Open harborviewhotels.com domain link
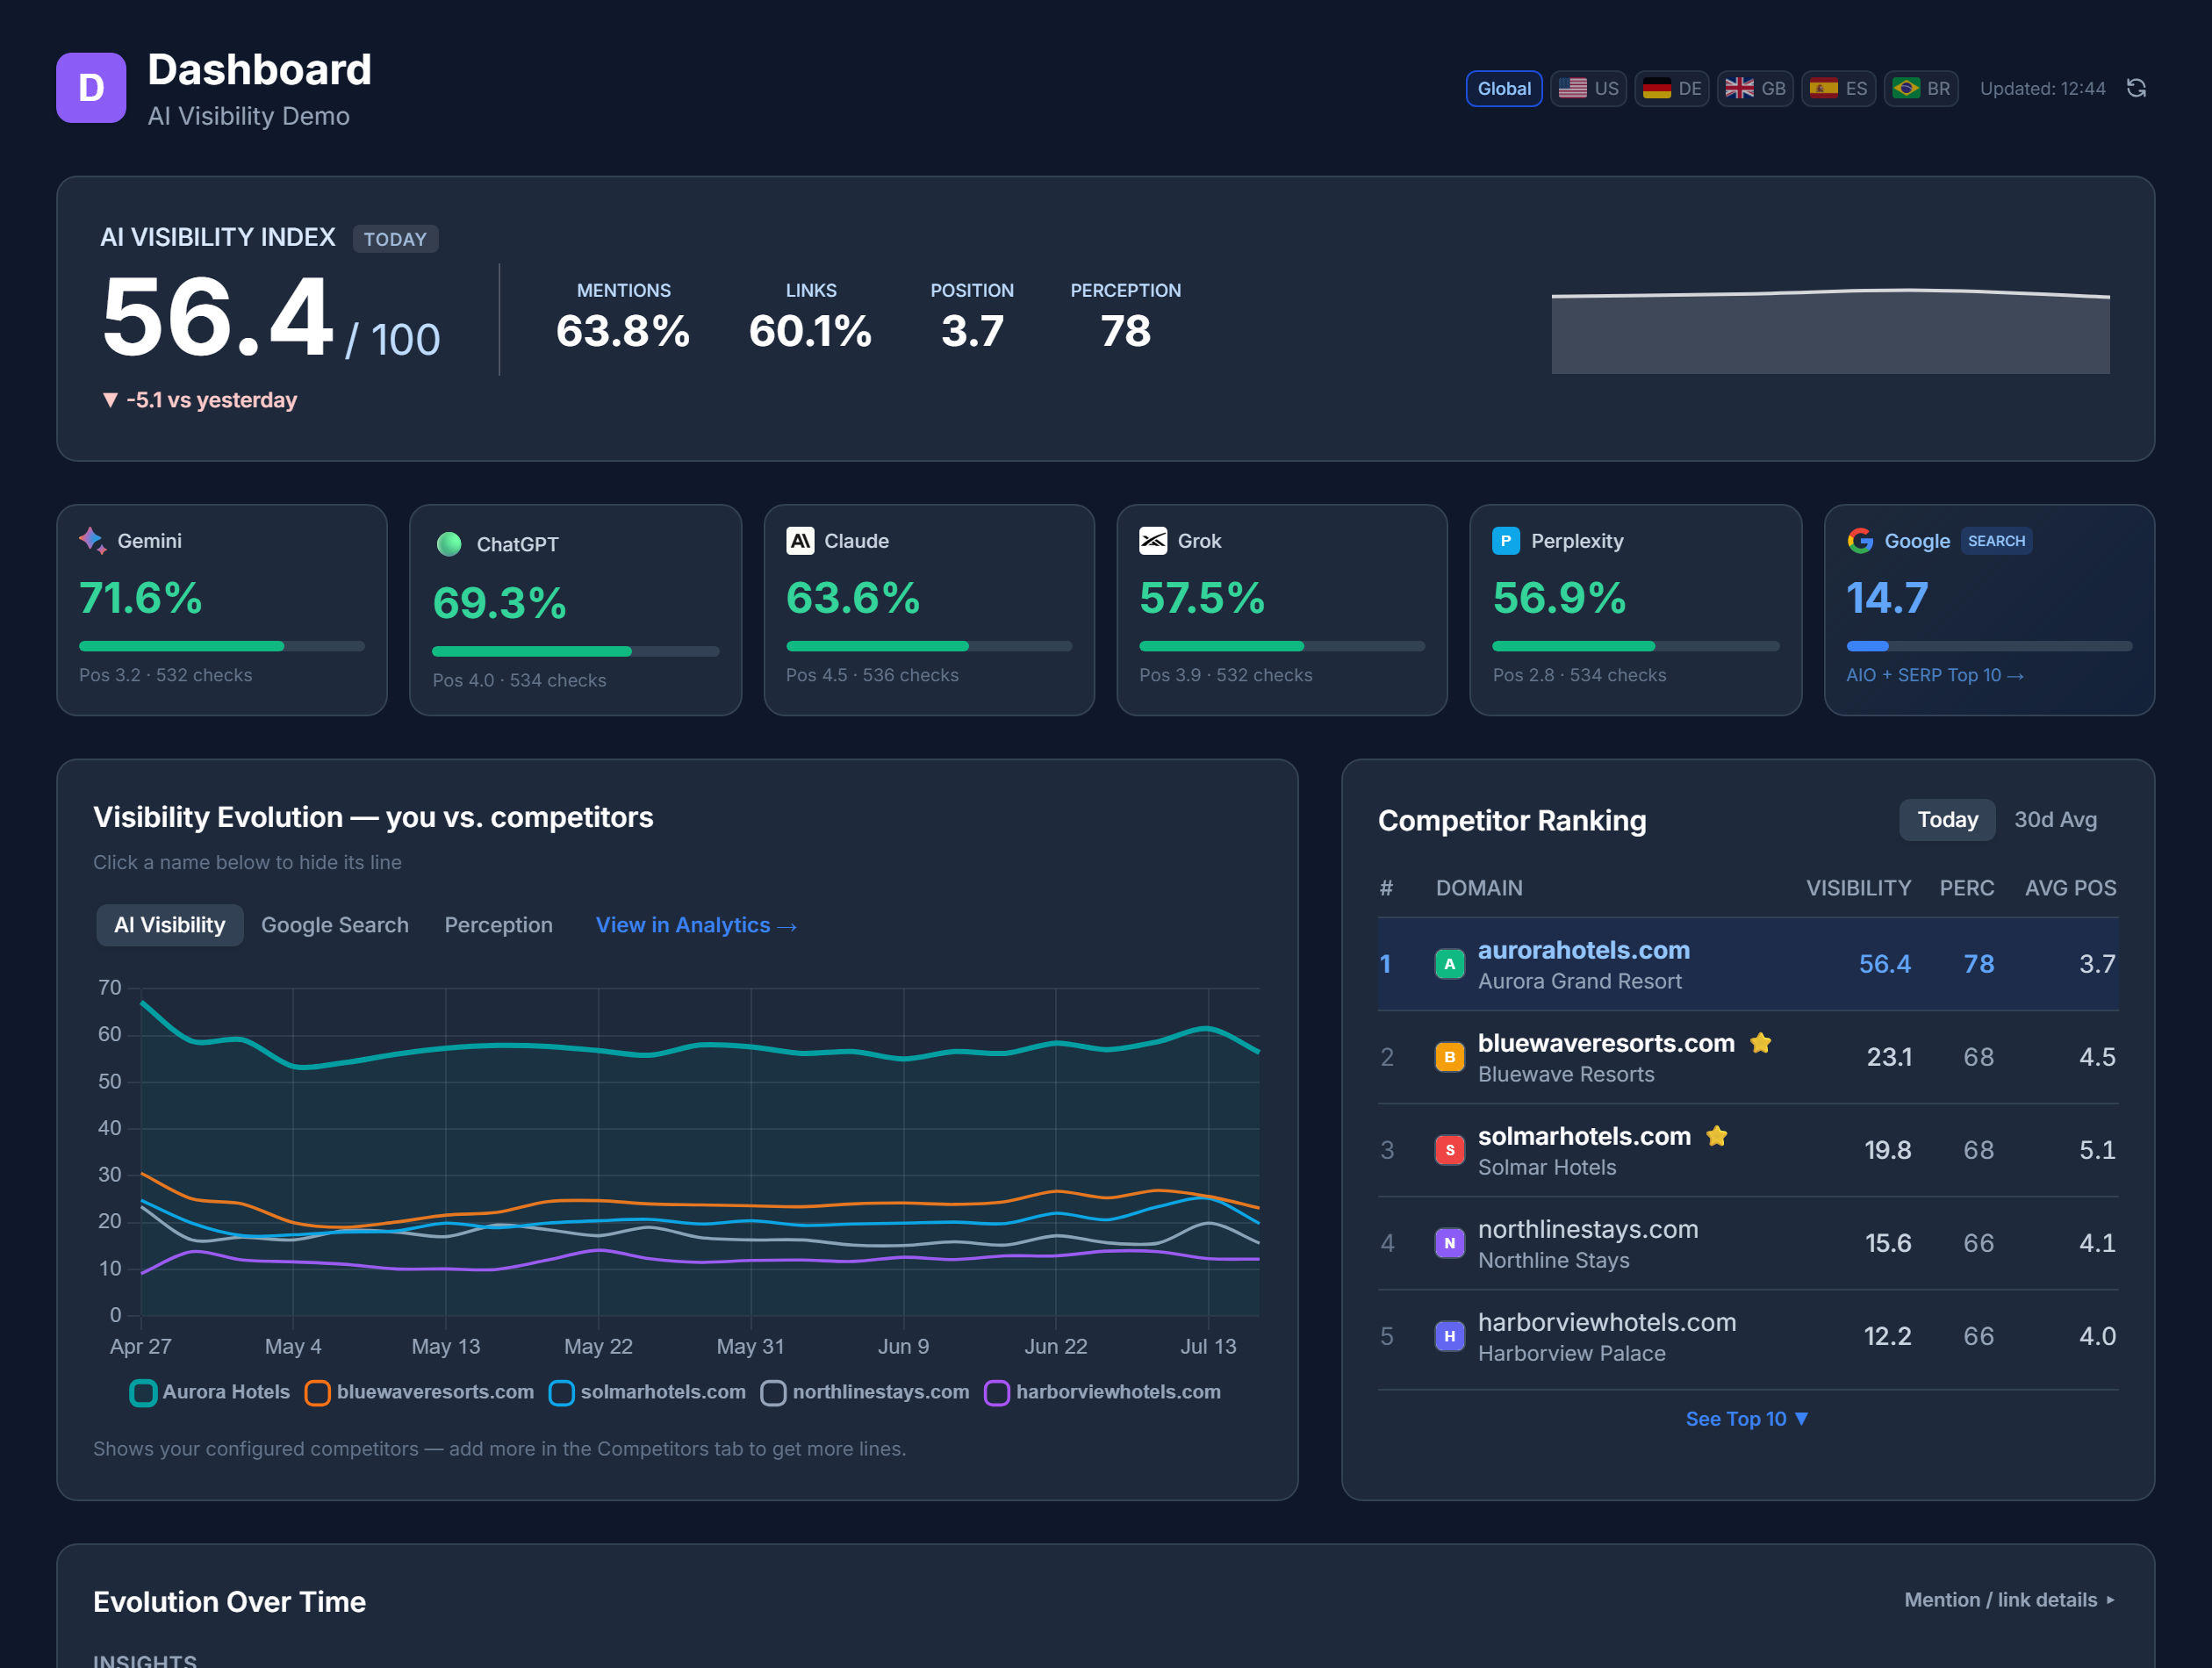Screen dimensions: 2212x1668 1607,1322
